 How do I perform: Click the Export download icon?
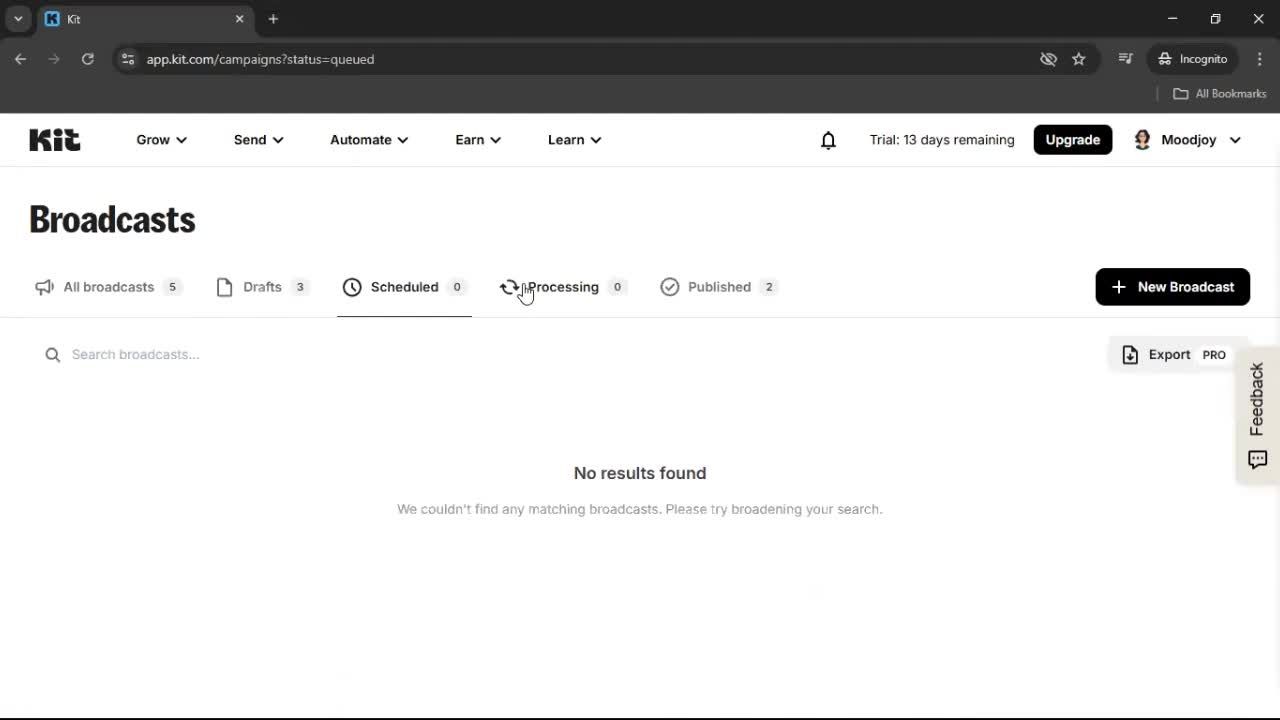(1130, 354)
